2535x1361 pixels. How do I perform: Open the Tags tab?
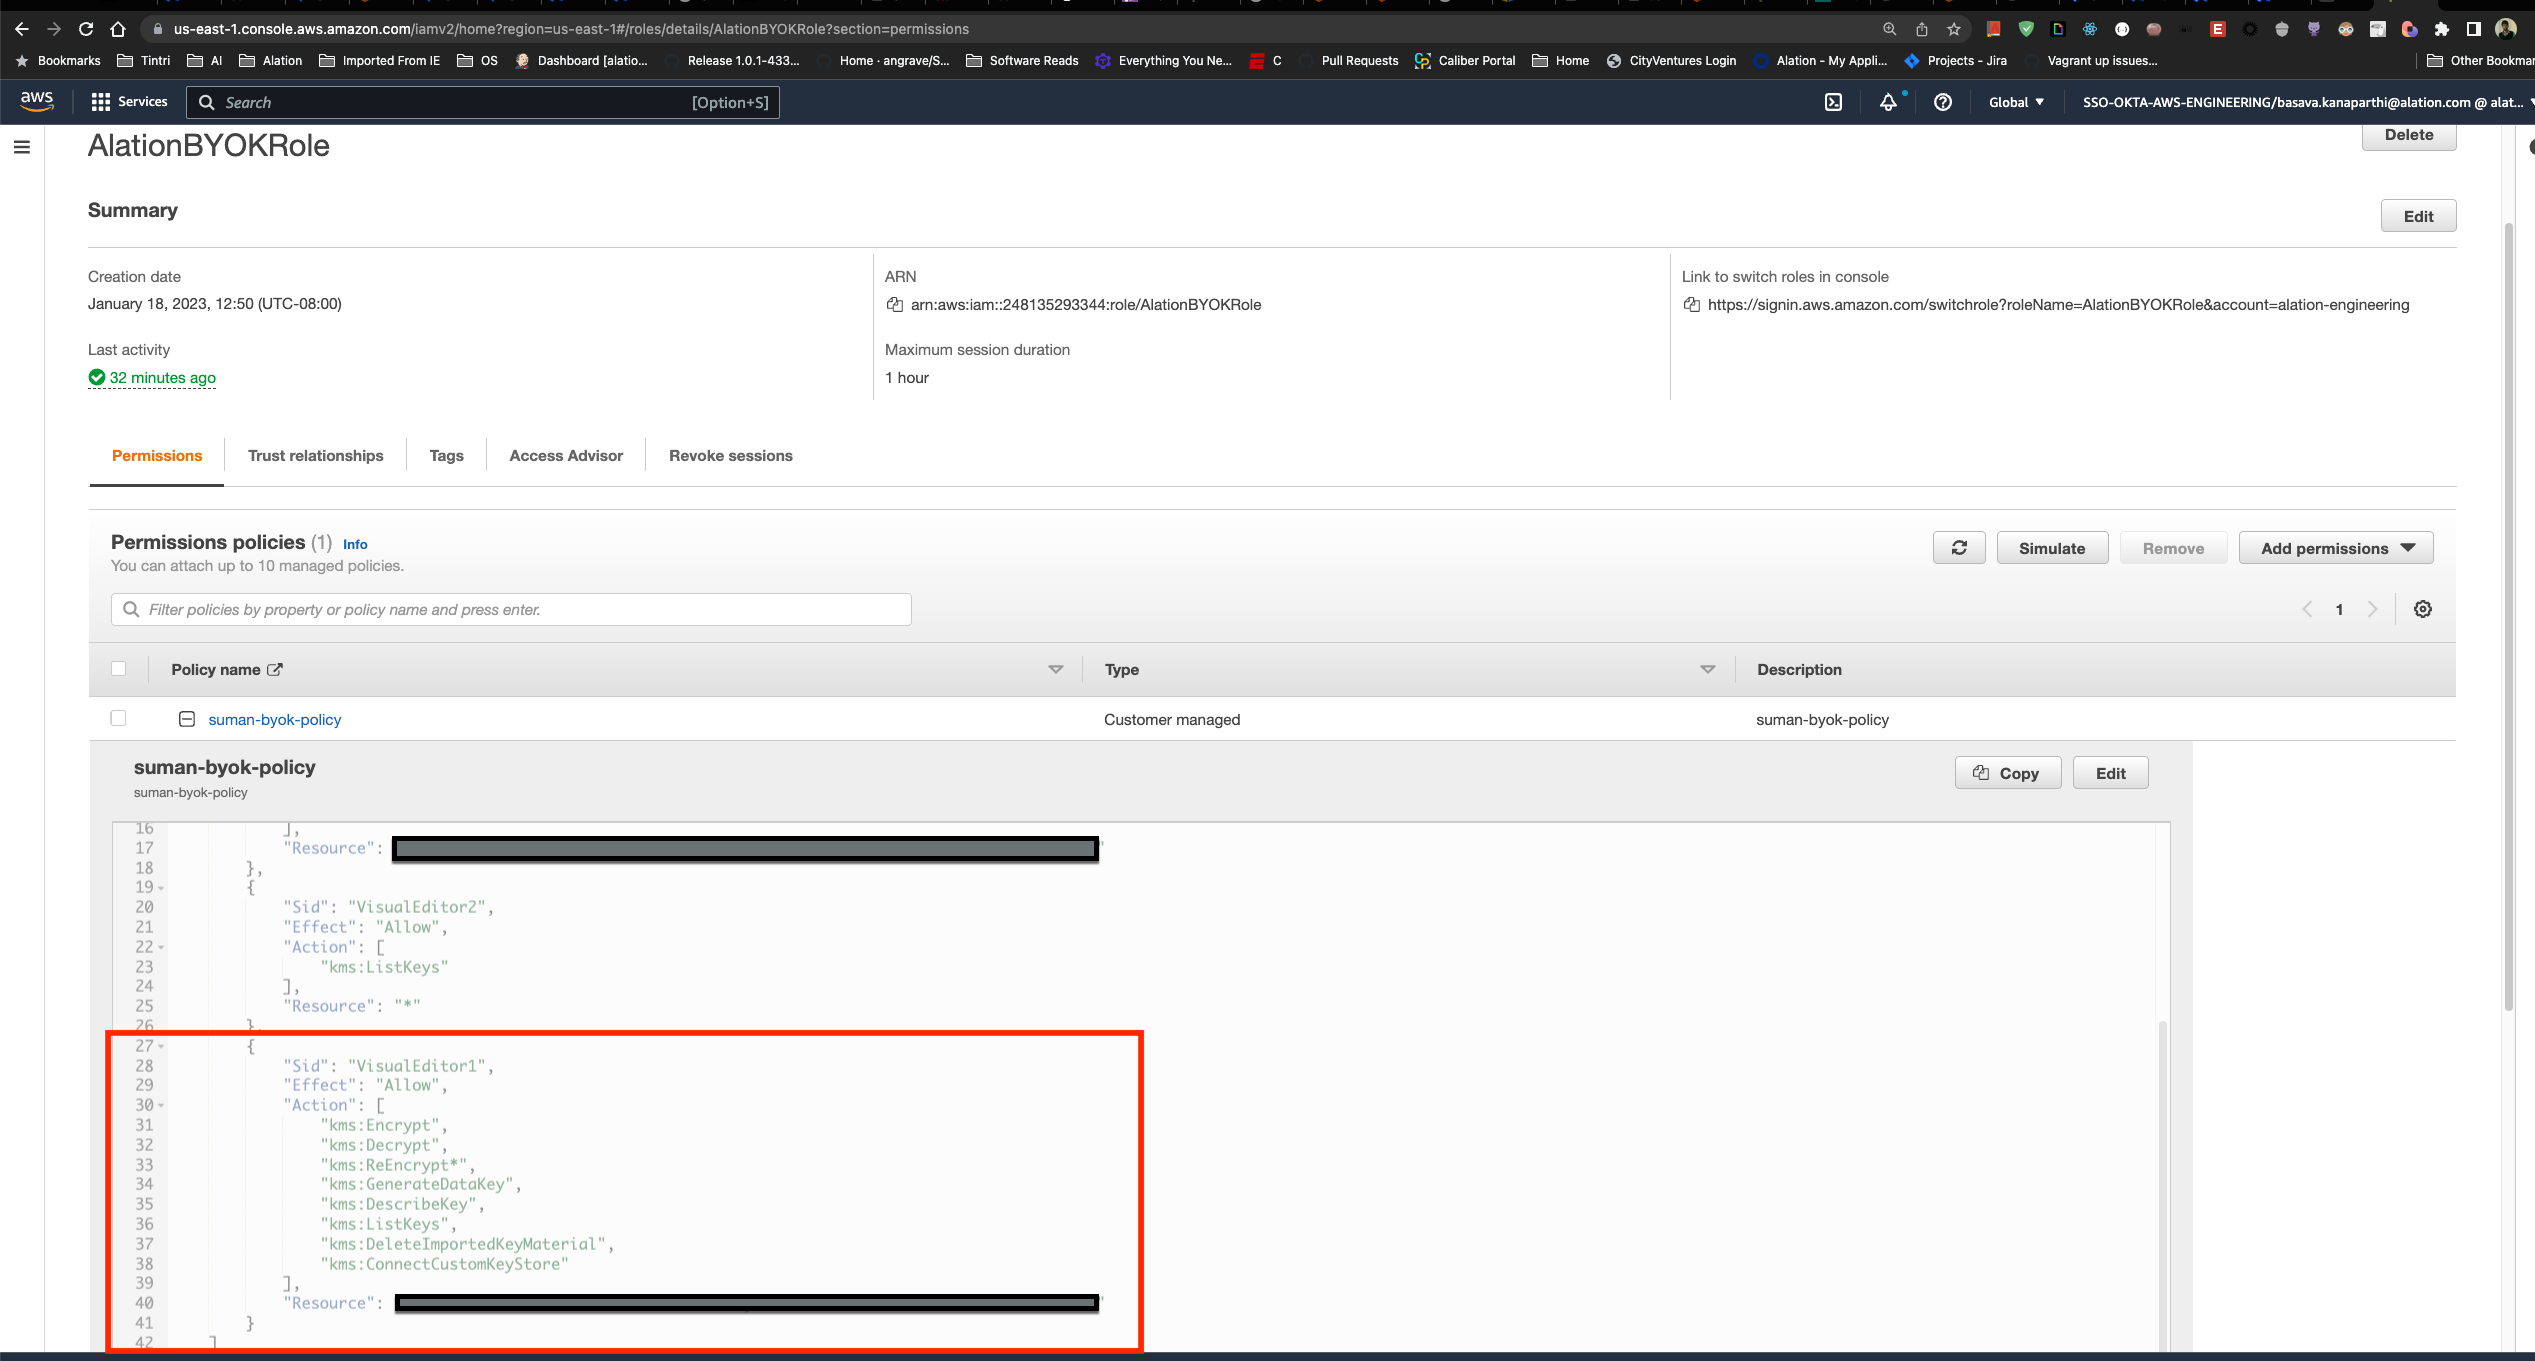(x=447, y=456)
